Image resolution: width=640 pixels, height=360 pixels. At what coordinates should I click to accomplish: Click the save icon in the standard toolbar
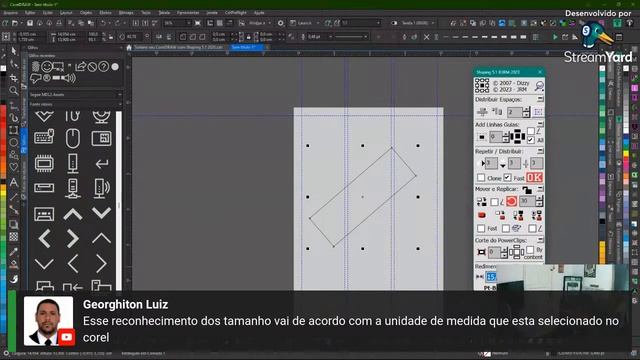click(30, 23)
